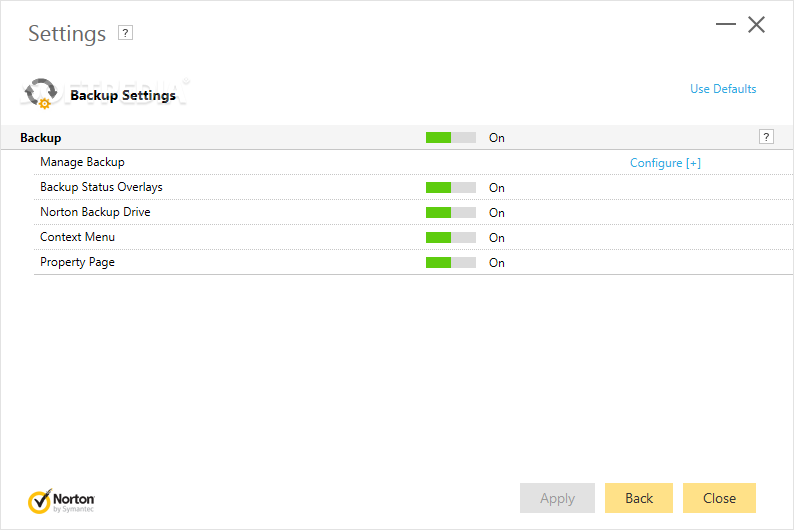The width and height of the screenshot is (794, 530).
Task: Minimize the Settings window
Action: point(725,25)
